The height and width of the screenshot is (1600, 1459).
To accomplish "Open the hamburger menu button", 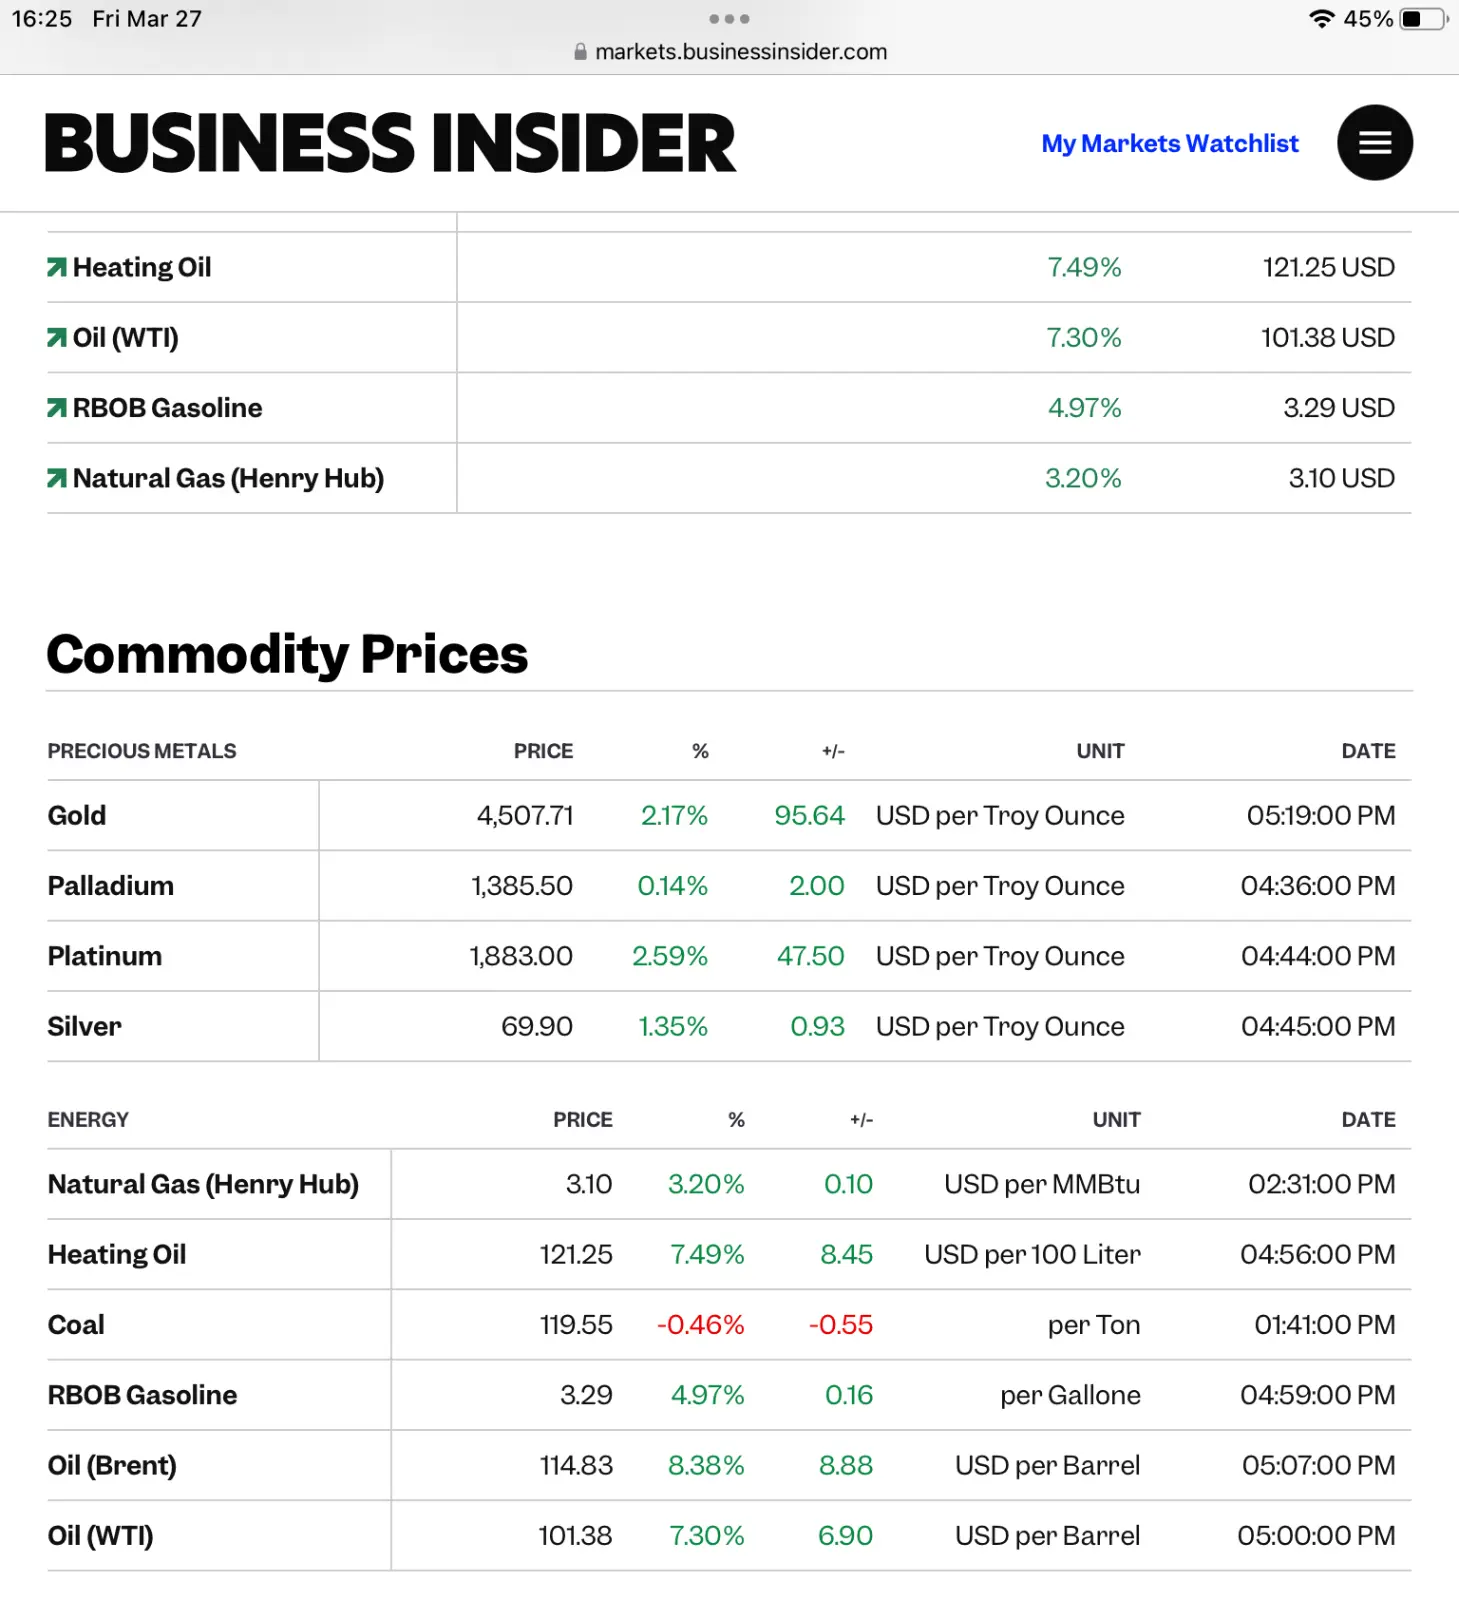I will (1375, 143).
